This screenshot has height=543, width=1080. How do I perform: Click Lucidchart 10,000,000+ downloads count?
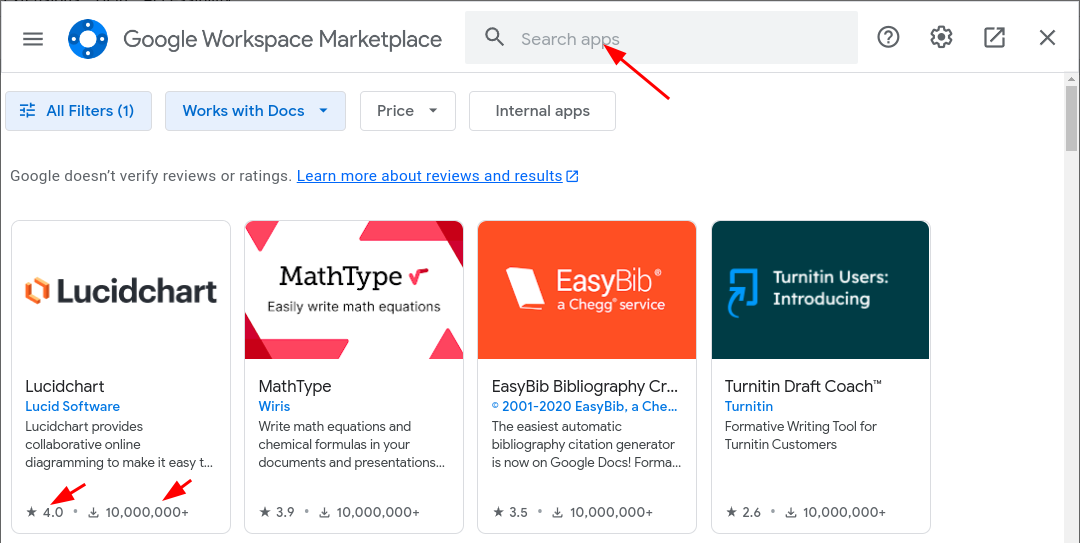(138, 513)
